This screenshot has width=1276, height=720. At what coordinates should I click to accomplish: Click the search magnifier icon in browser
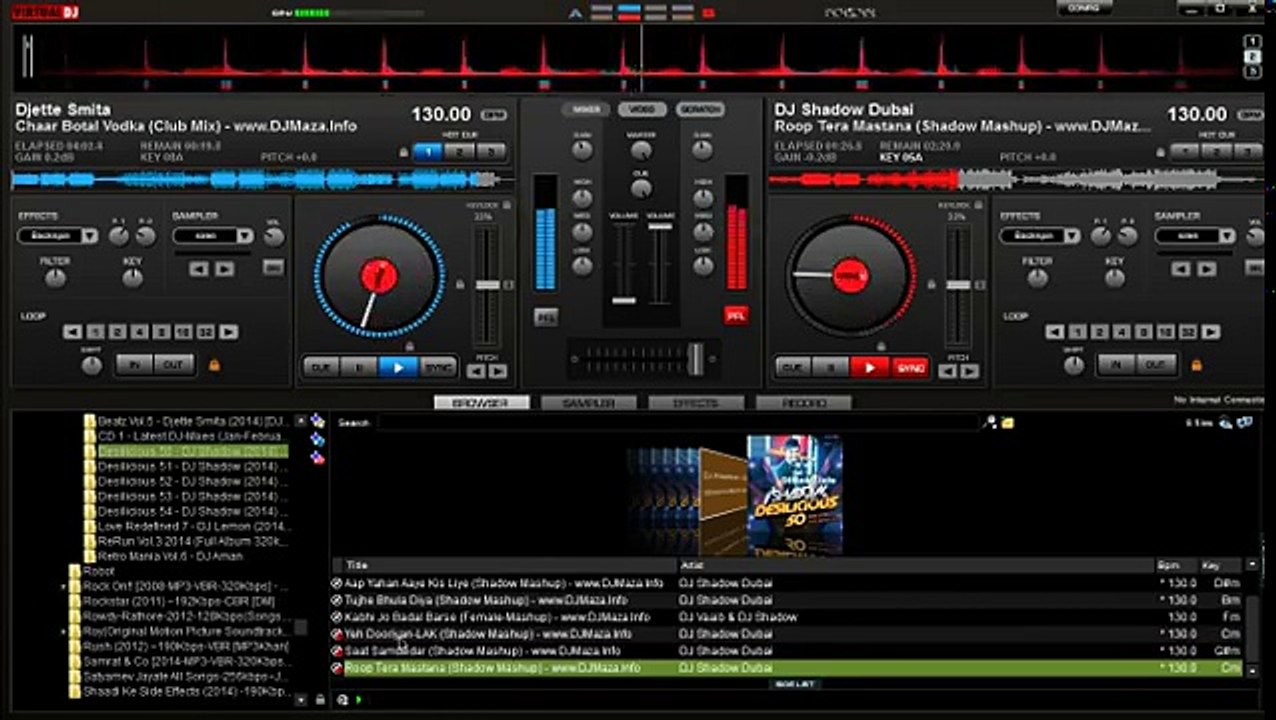pyautogui.click(x=989, y=422)
